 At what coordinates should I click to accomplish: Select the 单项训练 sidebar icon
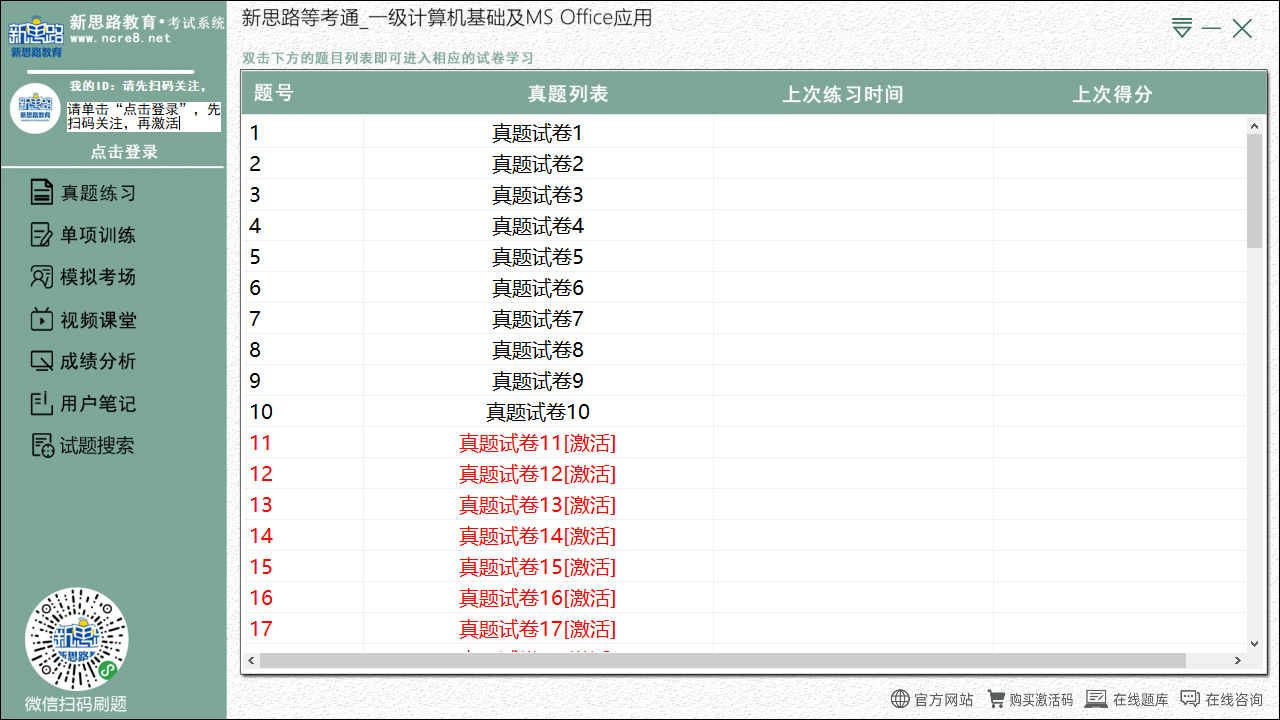pyautogui.click(x=41, y=235)
